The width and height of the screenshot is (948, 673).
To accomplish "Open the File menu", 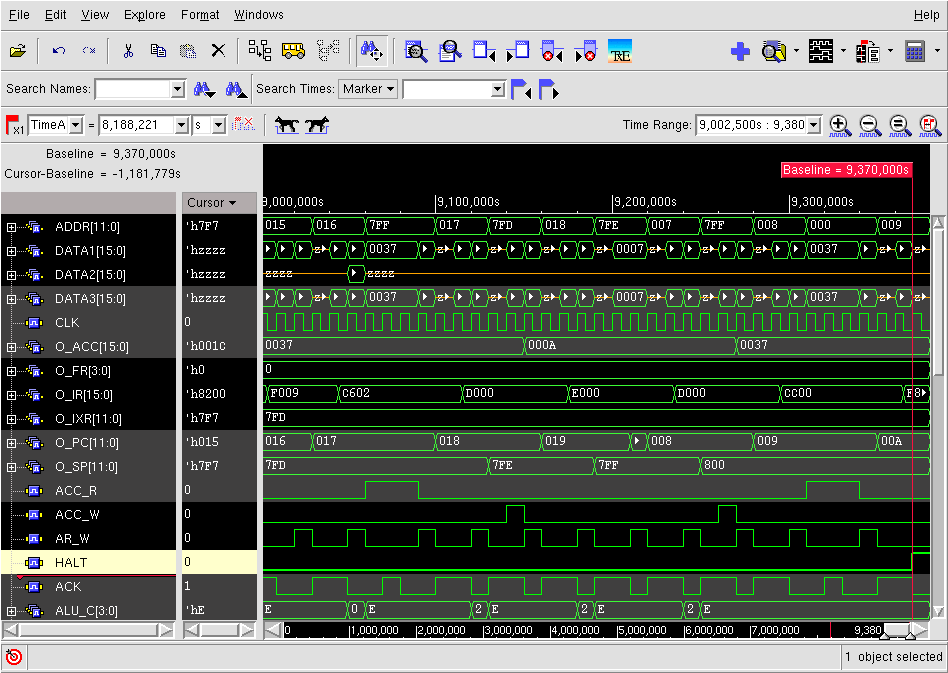I will coord(19,15).
